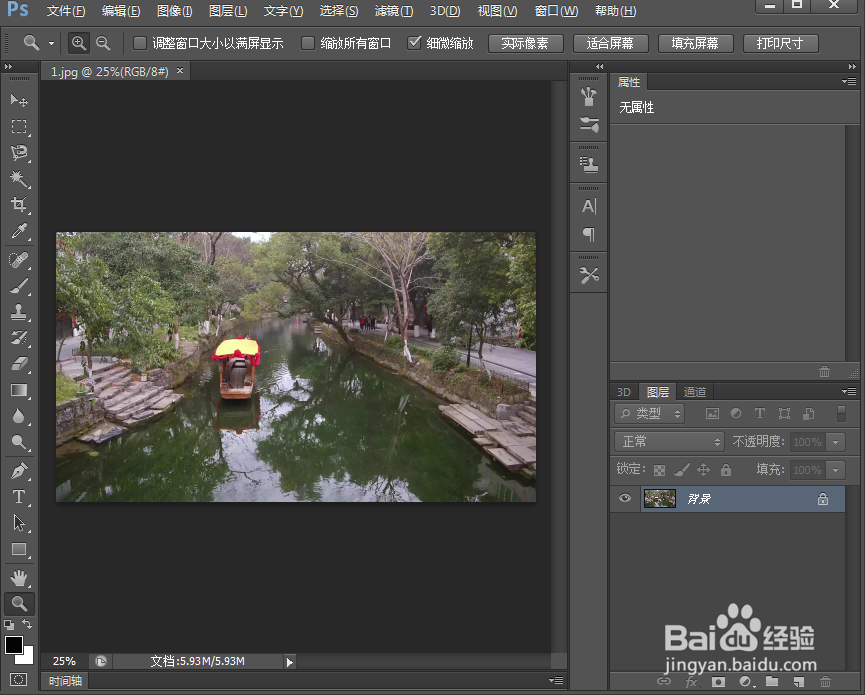Toggle Quick Mask mode

pyautogui.click(x=19, y=679)
